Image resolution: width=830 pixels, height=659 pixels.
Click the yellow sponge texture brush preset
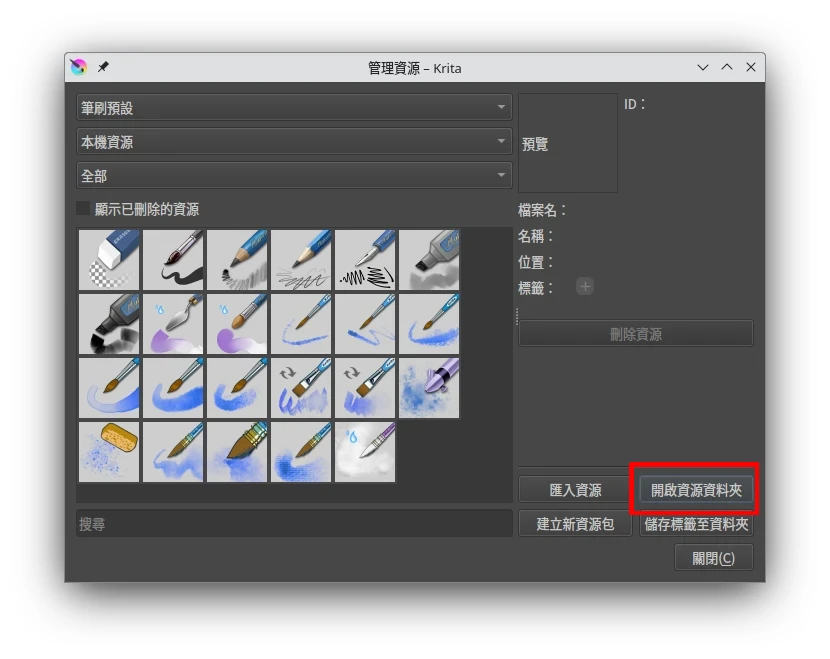pyautogui.click(x=110, y=452)
